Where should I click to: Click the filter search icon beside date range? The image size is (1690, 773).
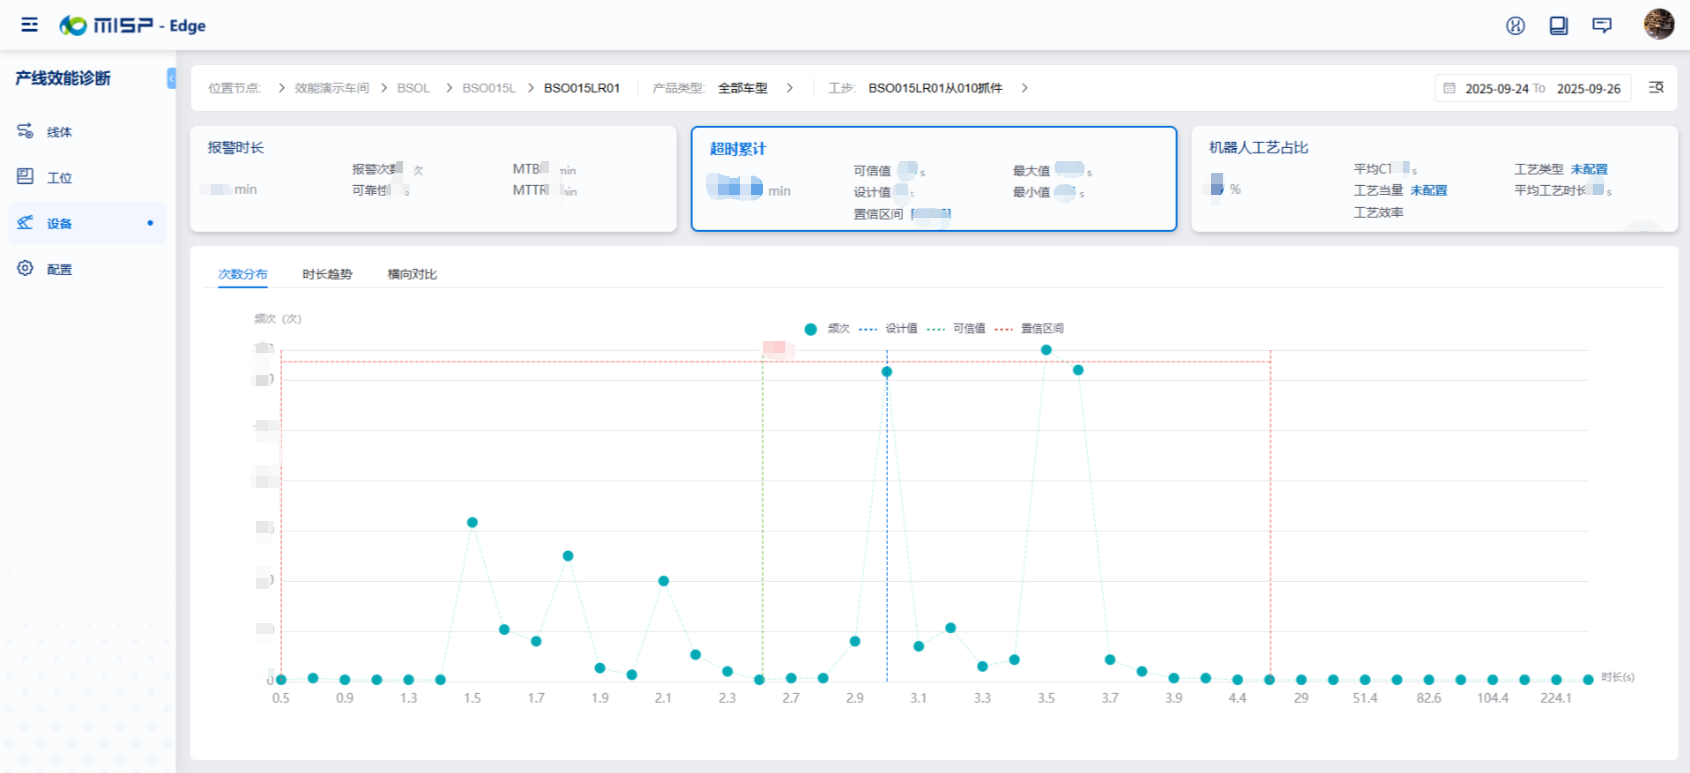click(x=1656, y=88)
